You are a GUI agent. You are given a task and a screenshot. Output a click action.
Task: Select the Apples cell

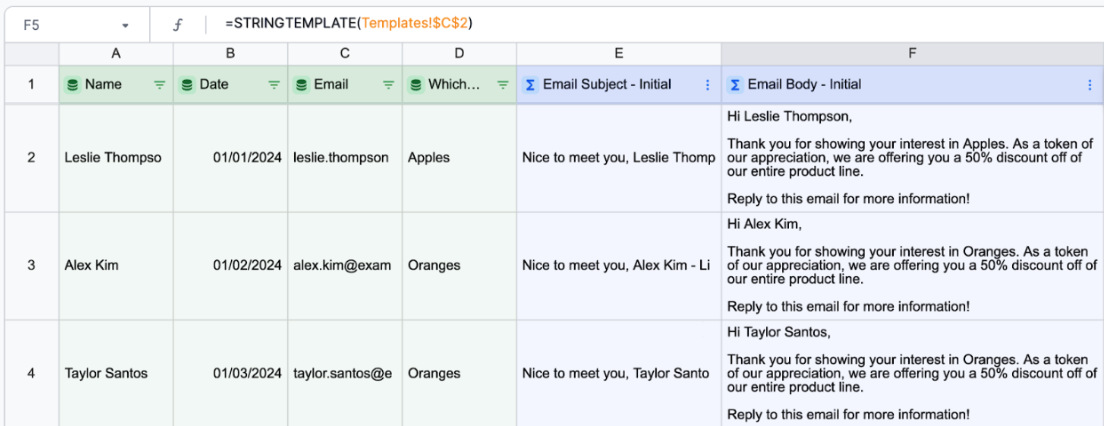pyautogui.click(x=459, y=158)
